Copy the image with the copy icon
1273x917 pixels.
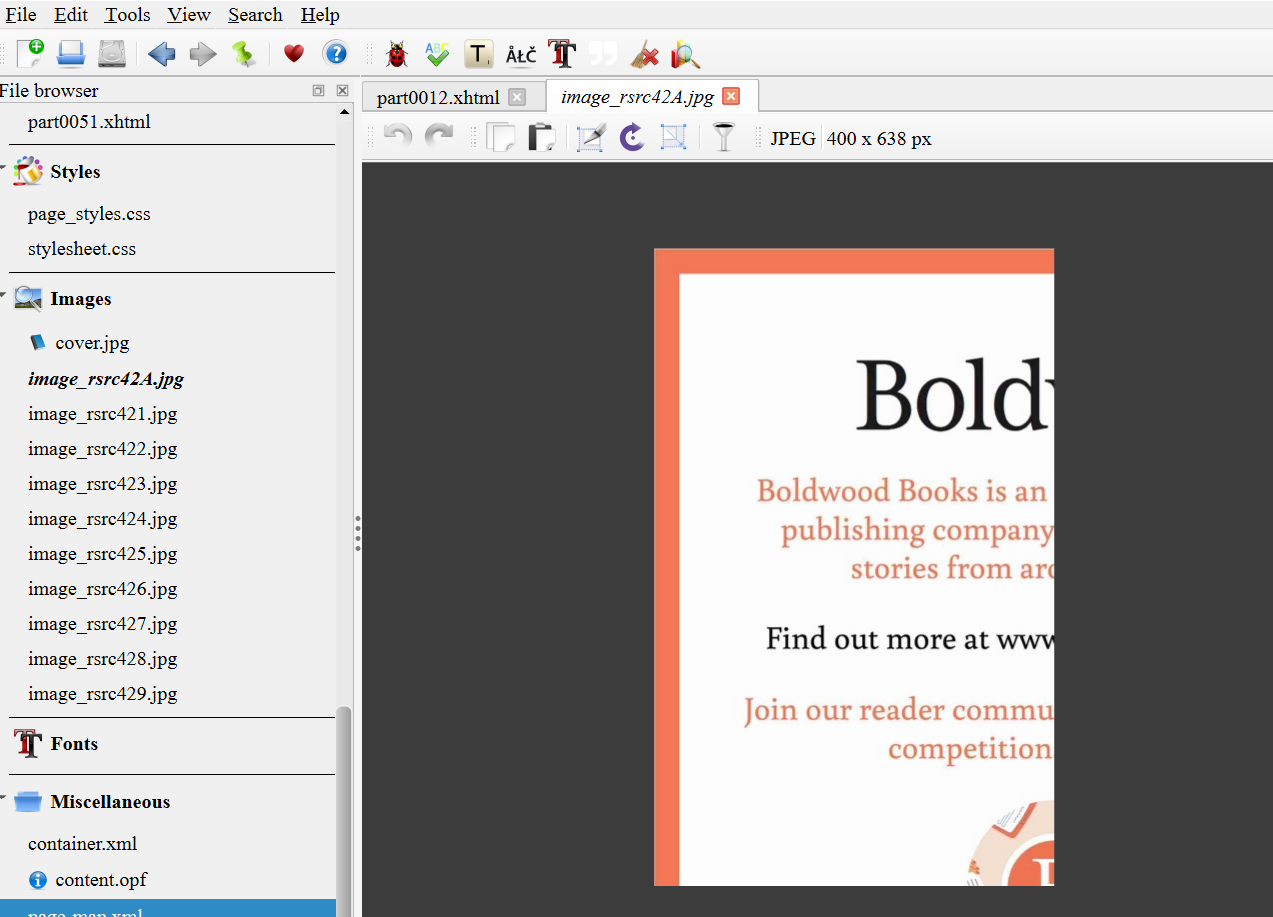point(500,137)
